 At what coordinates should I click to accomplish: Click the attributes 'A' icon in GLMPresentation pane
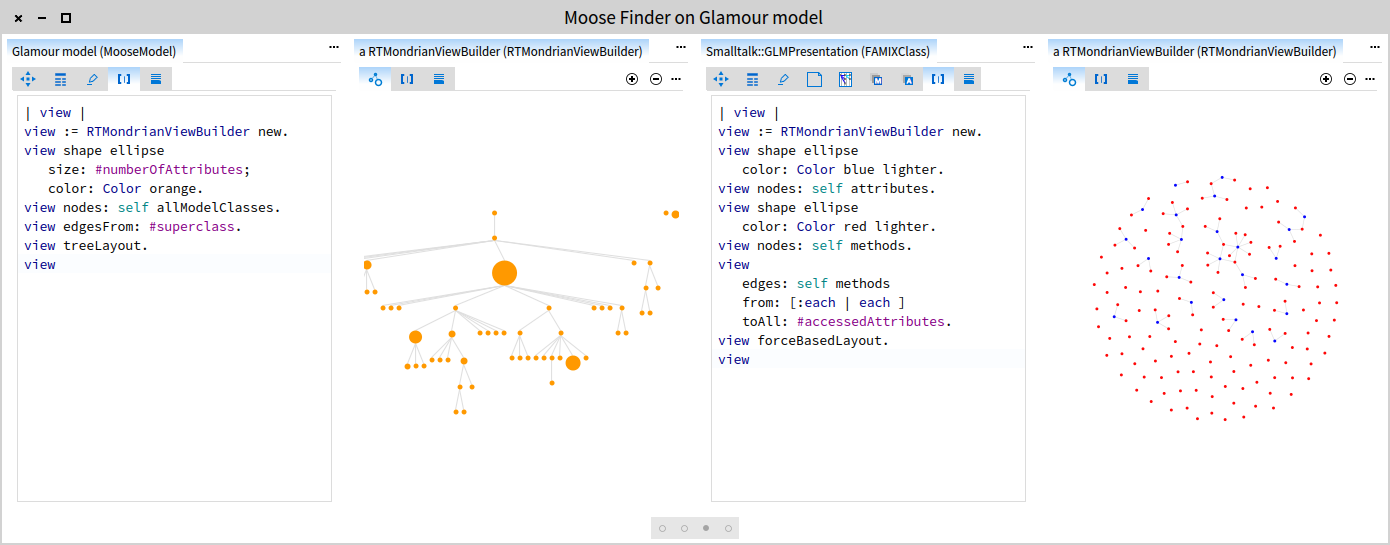point(907,79)
